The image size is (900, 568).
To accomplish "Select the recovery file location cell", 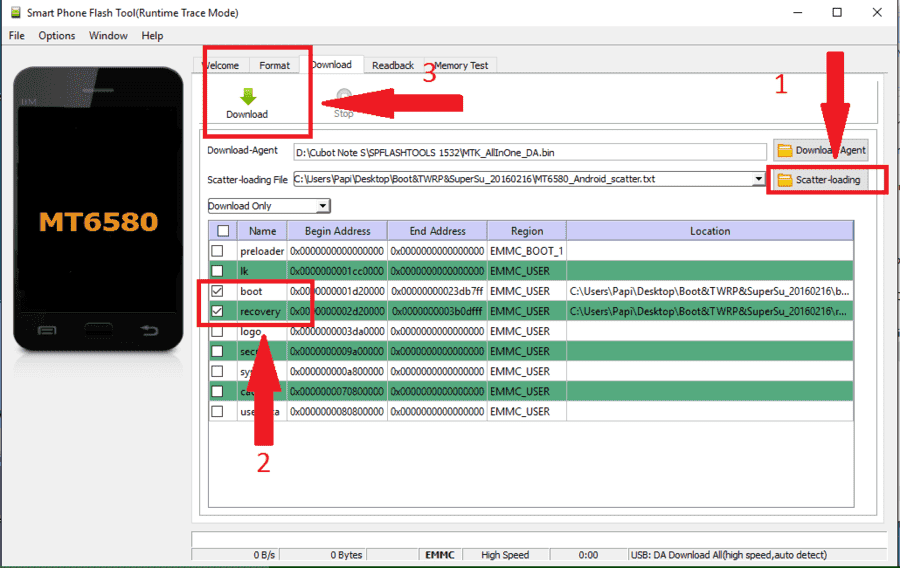I will (x=710, y=311).
